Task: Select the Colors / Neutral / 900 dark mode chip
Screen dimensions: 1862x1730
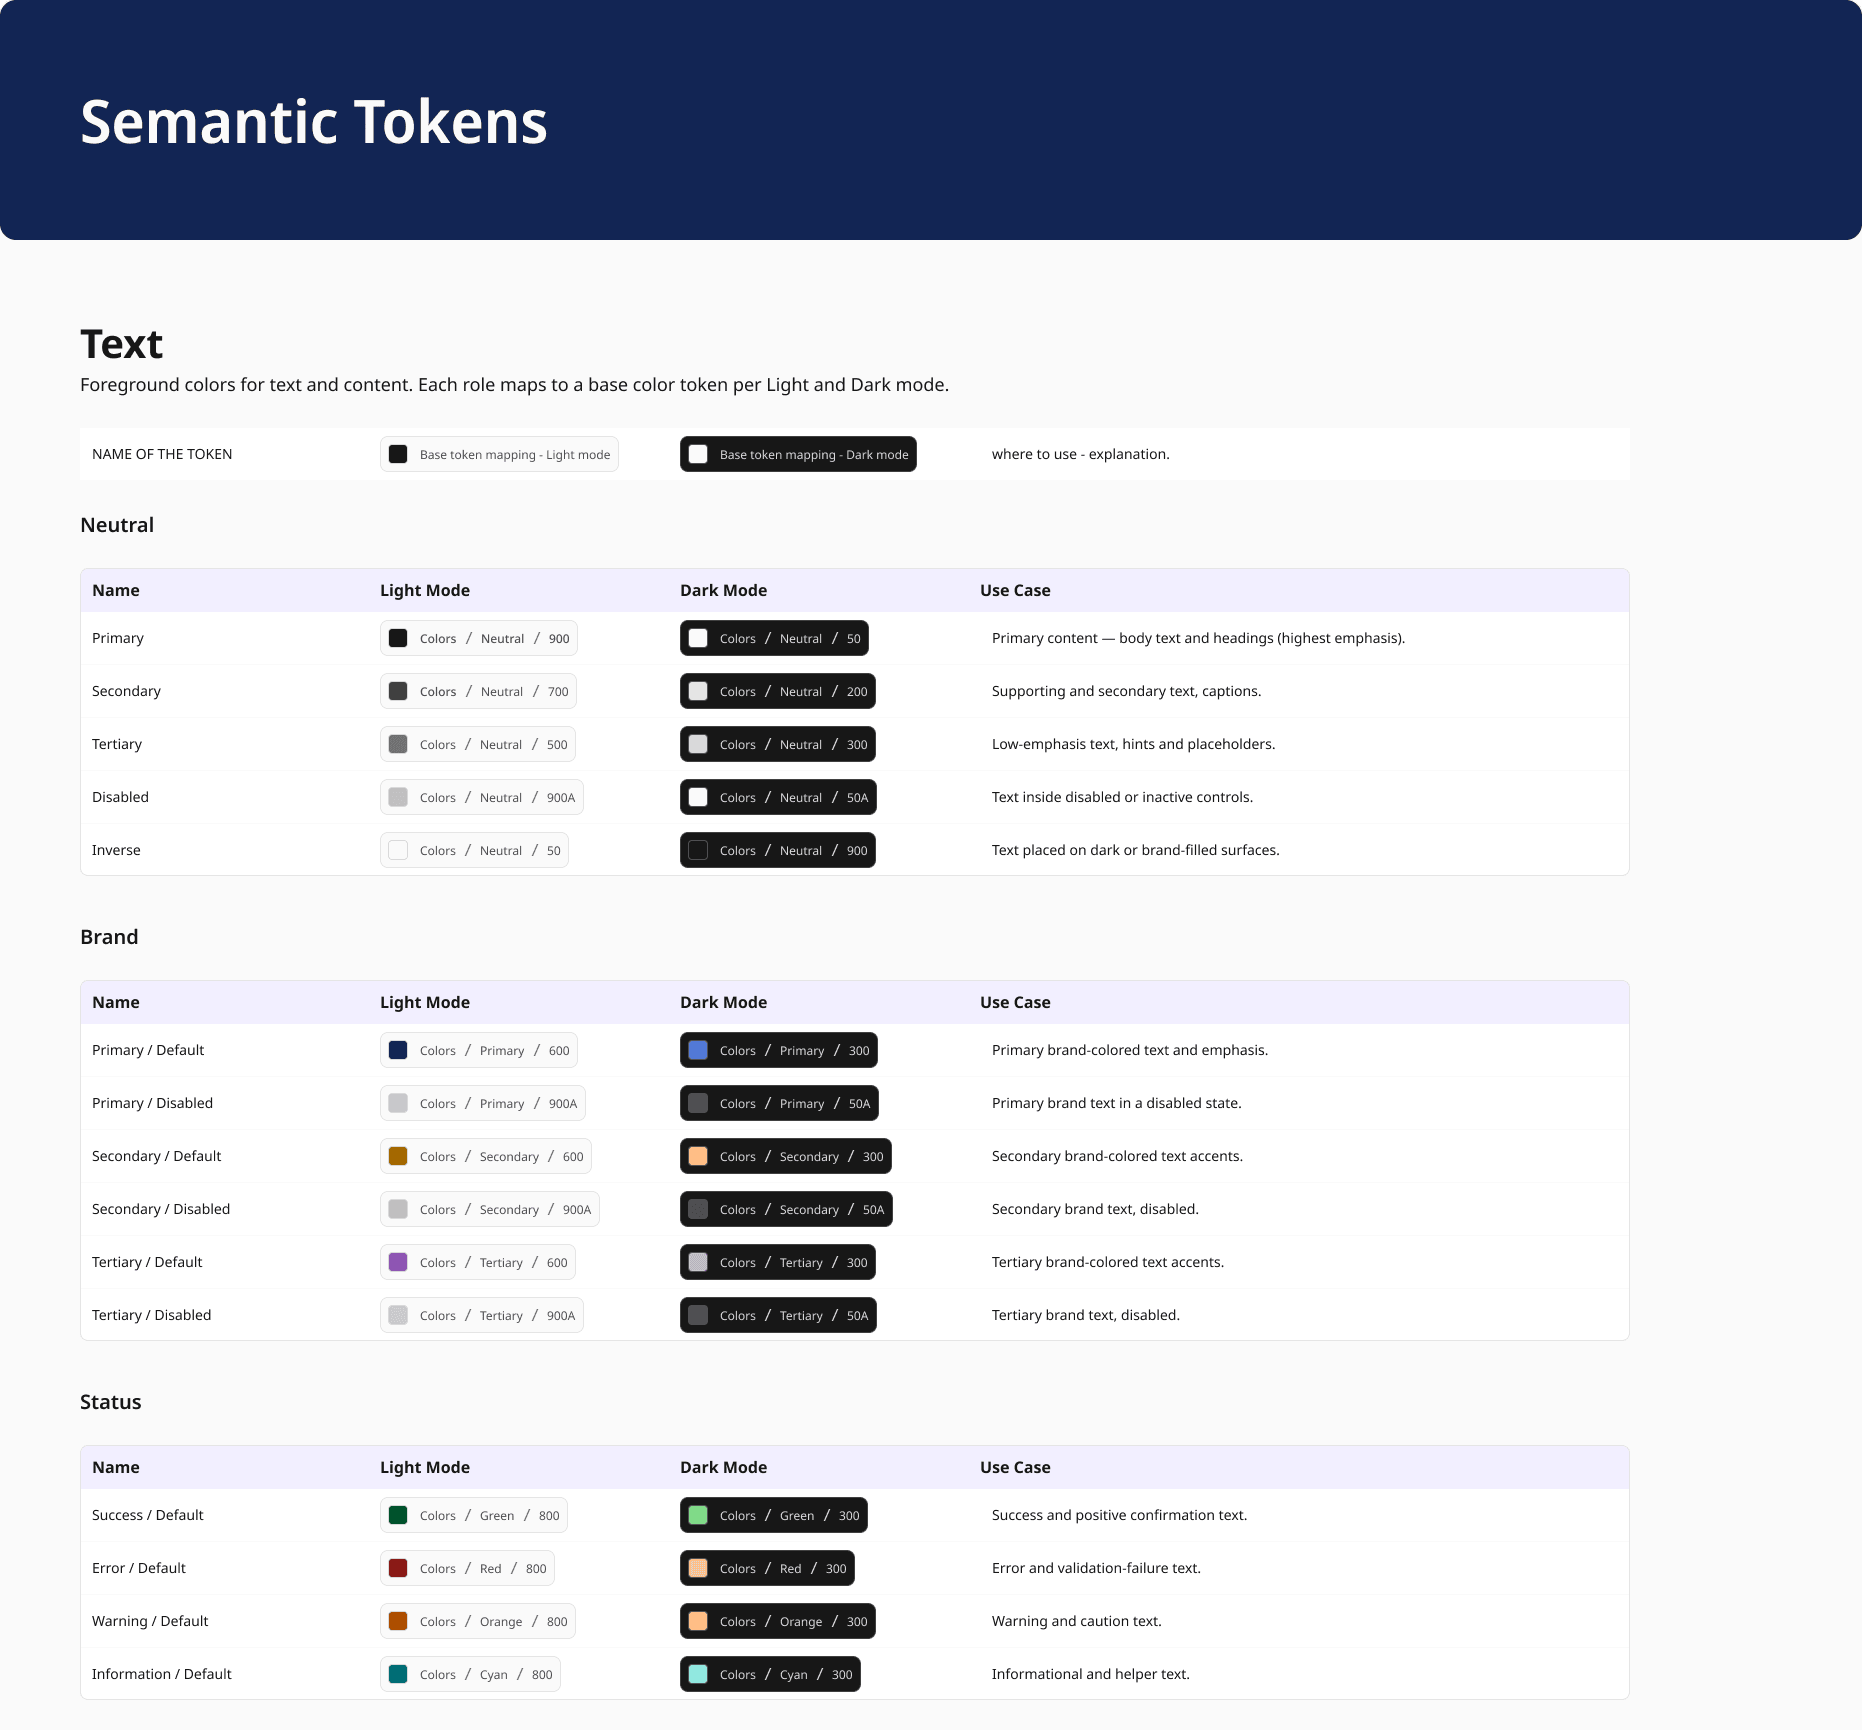Action: coord(778,850)
